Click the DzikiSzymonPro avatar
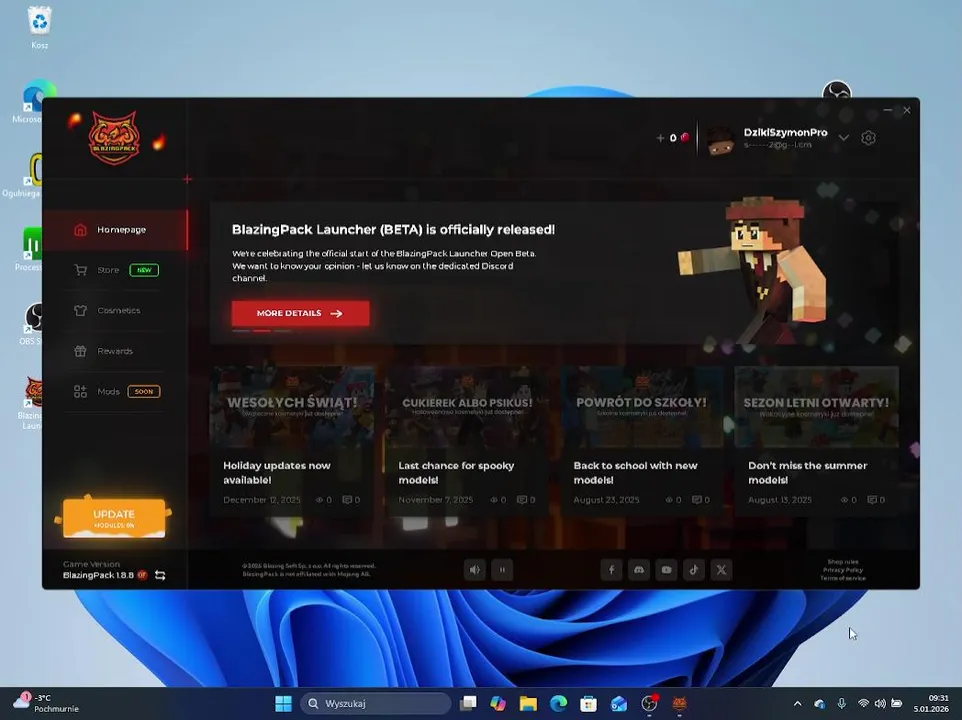 click(x=720, y=140)
